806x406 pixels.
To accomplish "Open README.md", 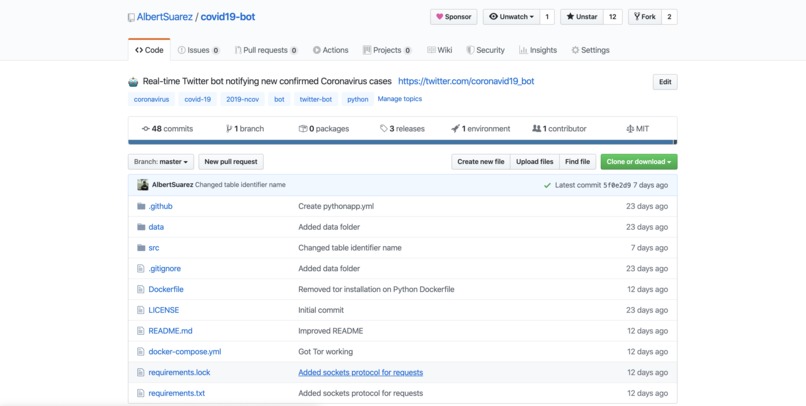I will coord(170,331).
